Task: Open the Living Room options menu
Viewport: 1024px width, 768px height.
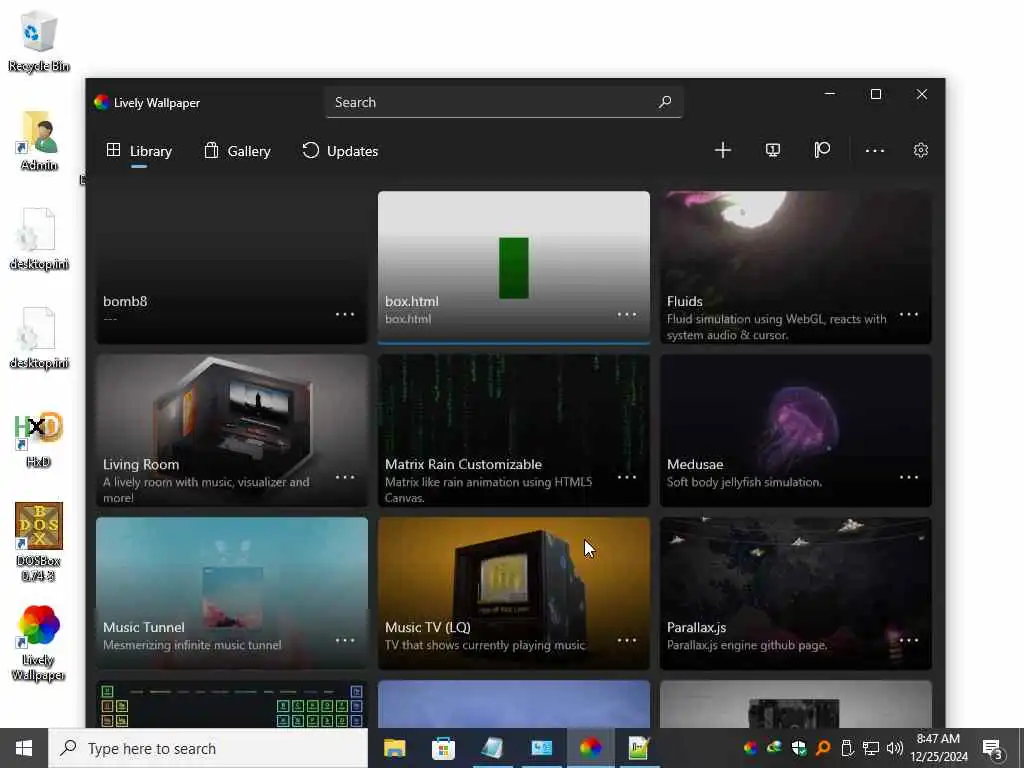Action: (x=345, y=477)
